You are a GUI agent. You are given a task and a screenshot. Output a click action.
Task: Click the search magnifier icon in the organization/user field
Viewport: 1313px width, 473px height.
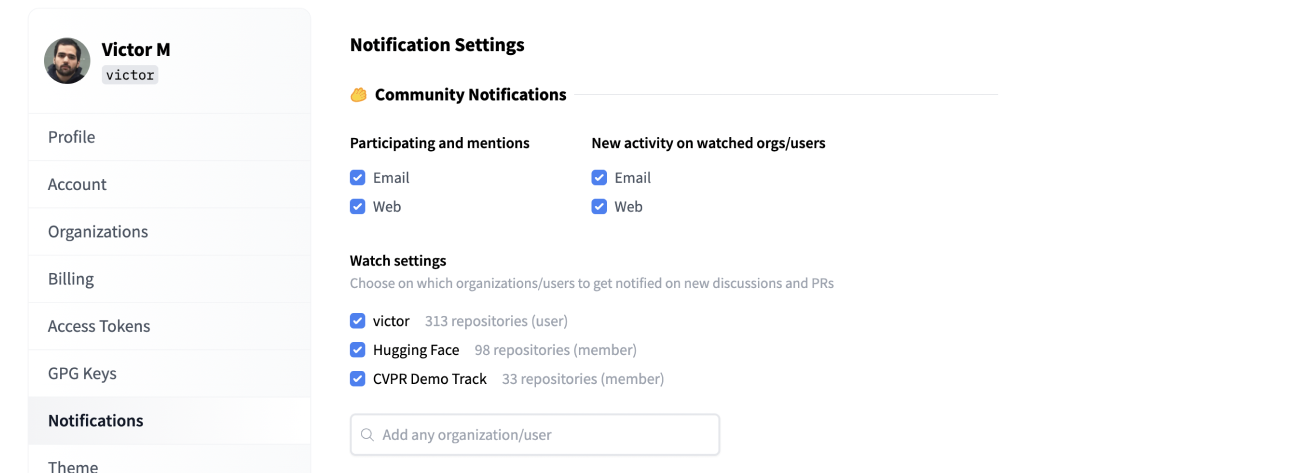click(x=367, y=435)
